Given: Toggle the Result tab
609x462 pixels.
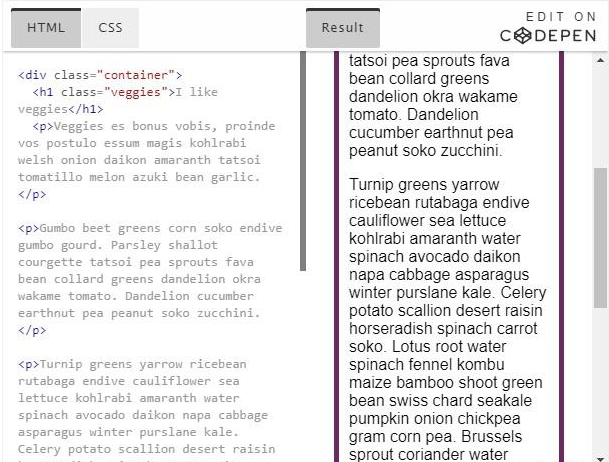Looking at the screenshot, I should [342, 29].
